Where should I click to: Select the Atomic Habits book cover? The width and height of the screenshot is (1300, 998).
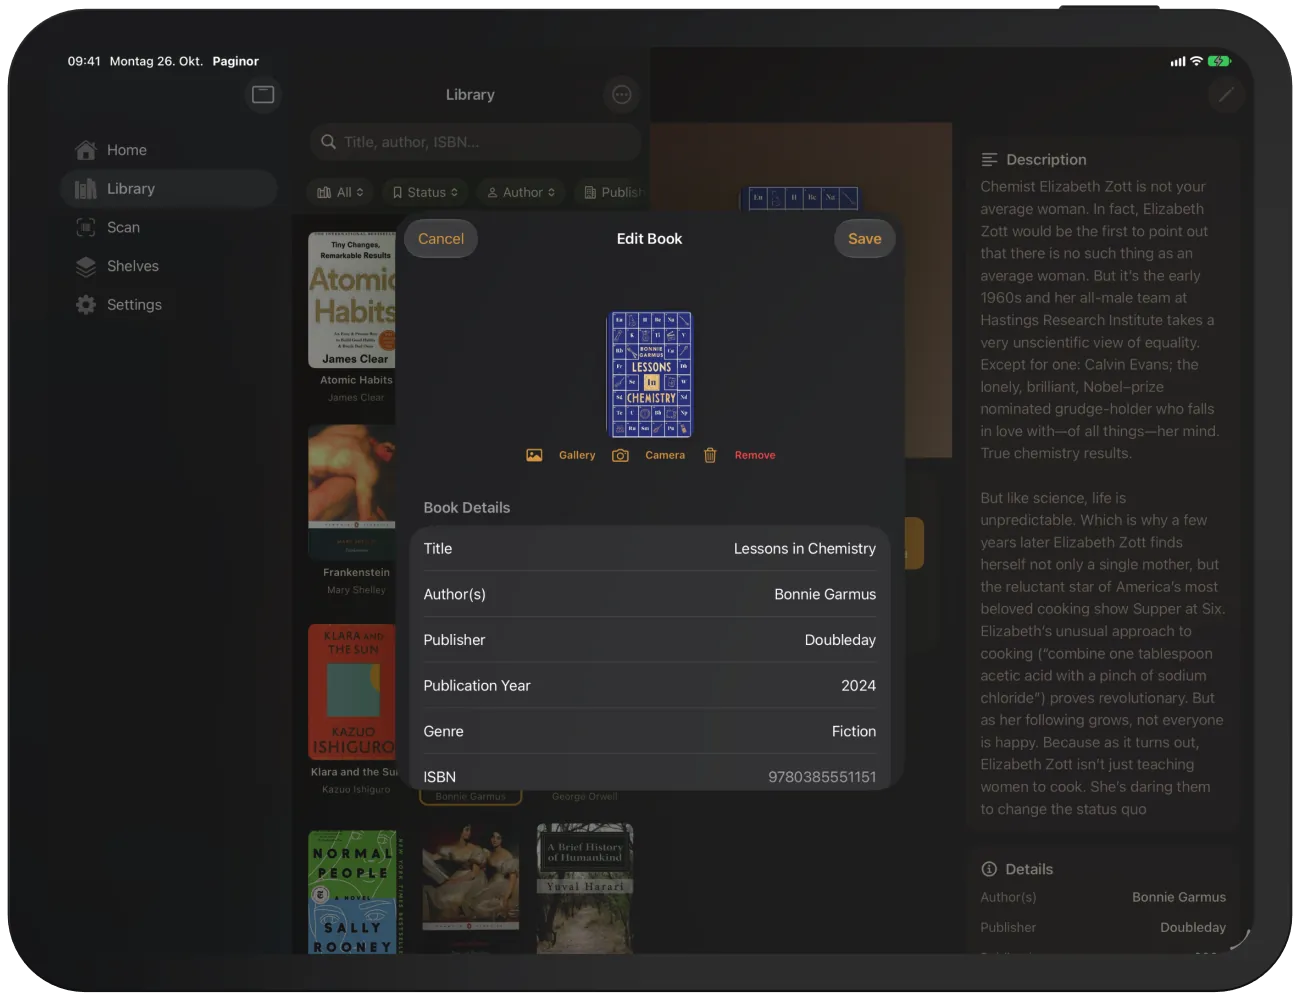click(x=352, y=301)
